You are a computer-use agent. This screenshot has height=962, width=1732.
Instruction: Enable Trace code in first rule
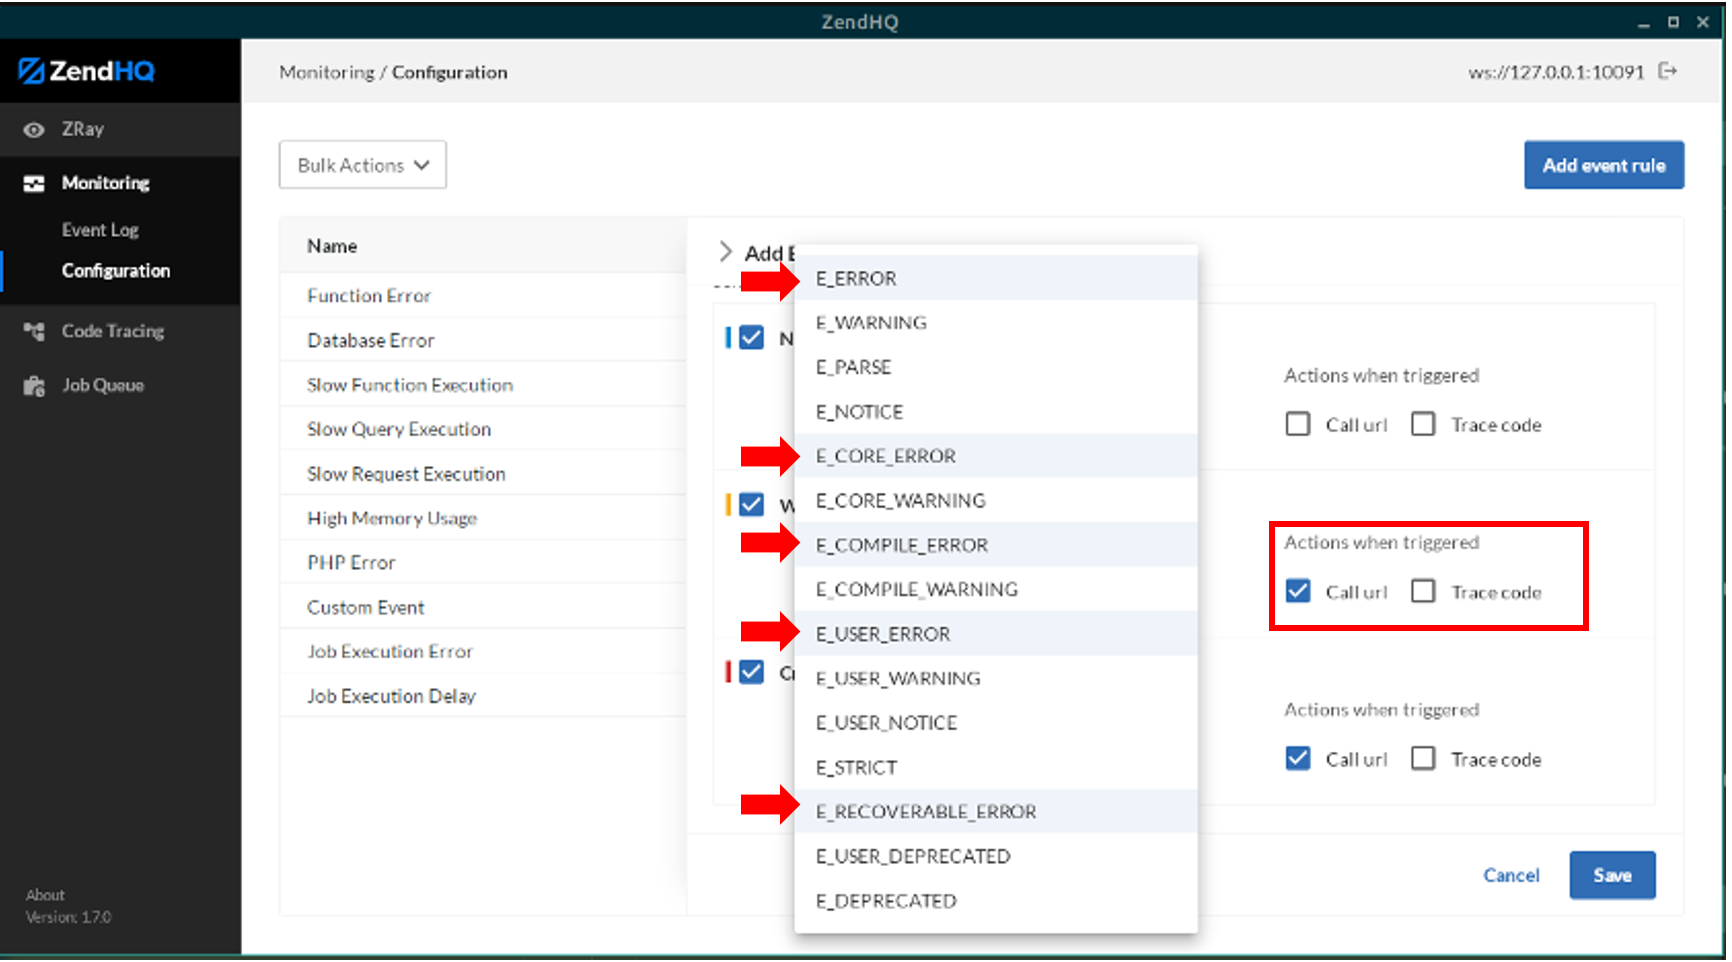tap(1423, 425)
